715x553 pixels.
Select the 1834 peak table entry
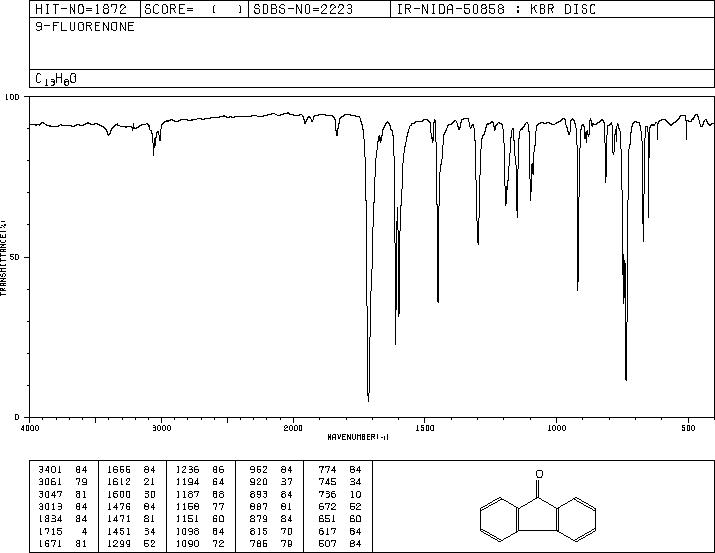point(62,519)
